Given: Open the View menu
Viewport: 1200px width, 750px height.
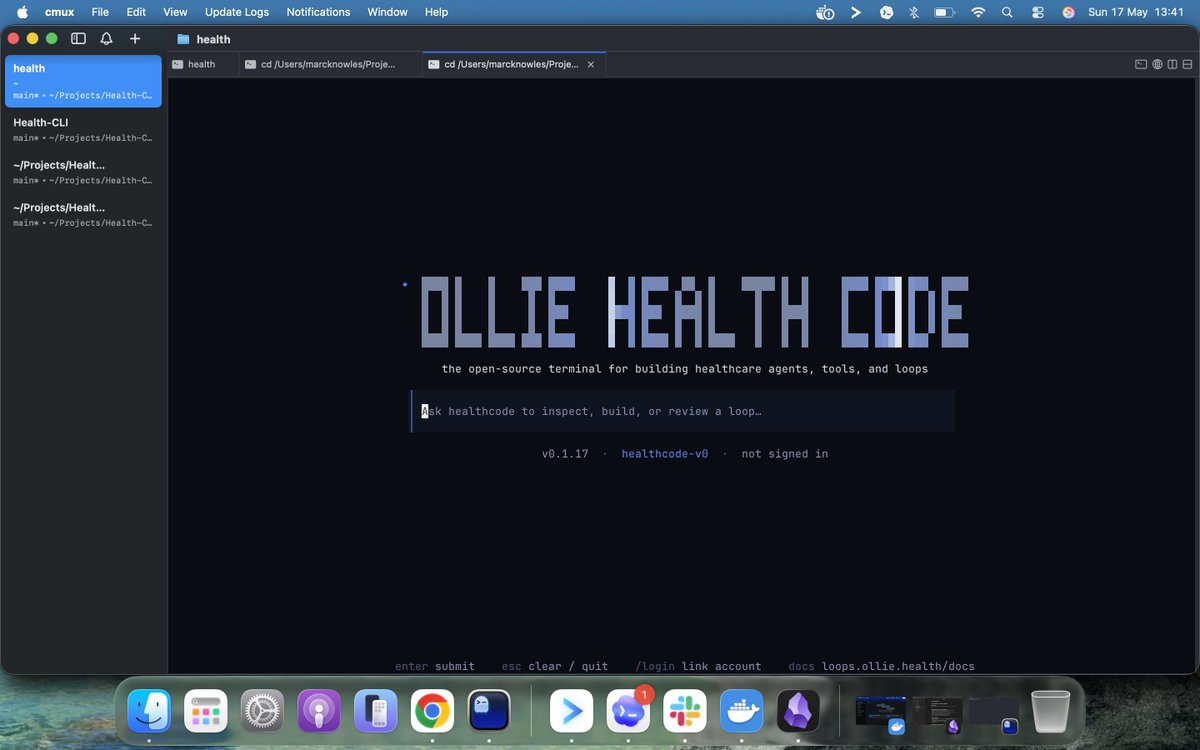Looking at the screenshot, I should [x=175, y=12].
